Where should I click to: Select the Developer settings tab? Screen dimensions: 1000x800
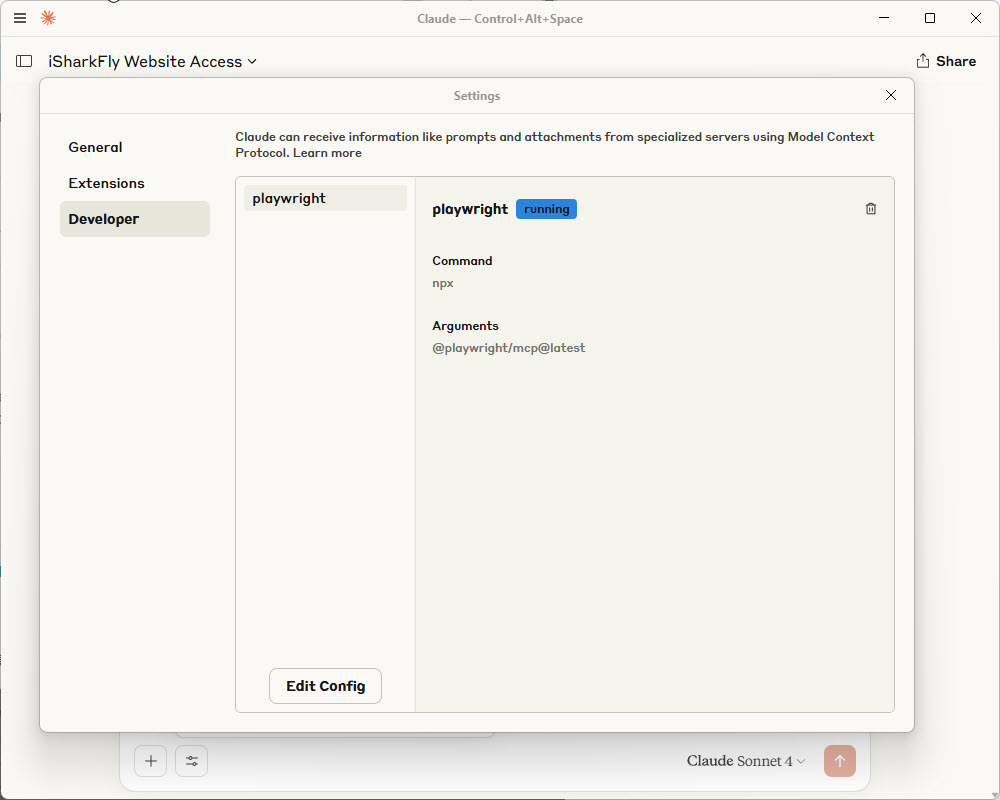(135, 219)
